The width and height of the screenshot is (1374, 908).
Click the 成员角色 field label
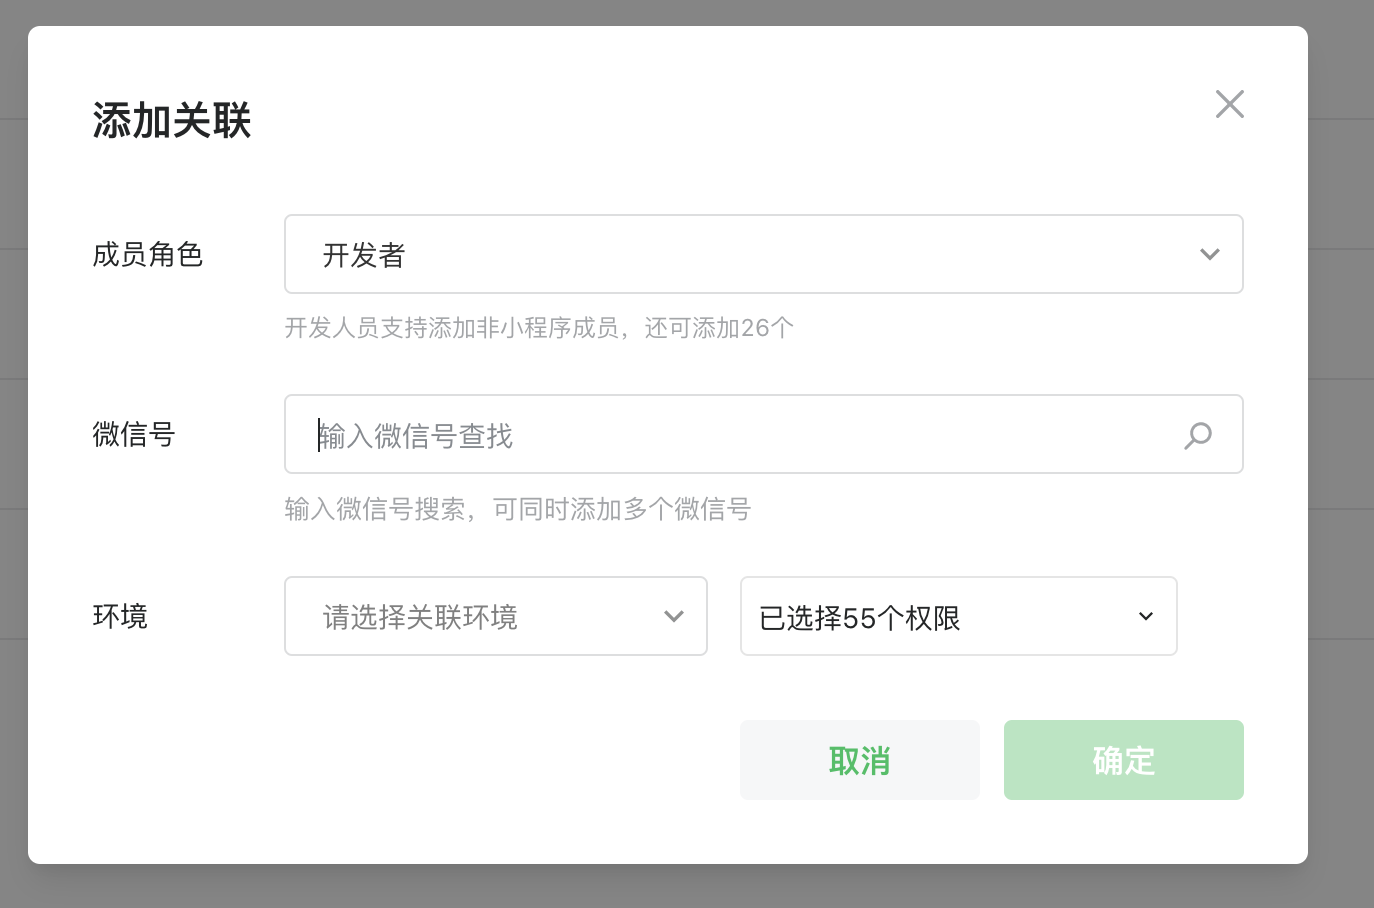[148, 255]
